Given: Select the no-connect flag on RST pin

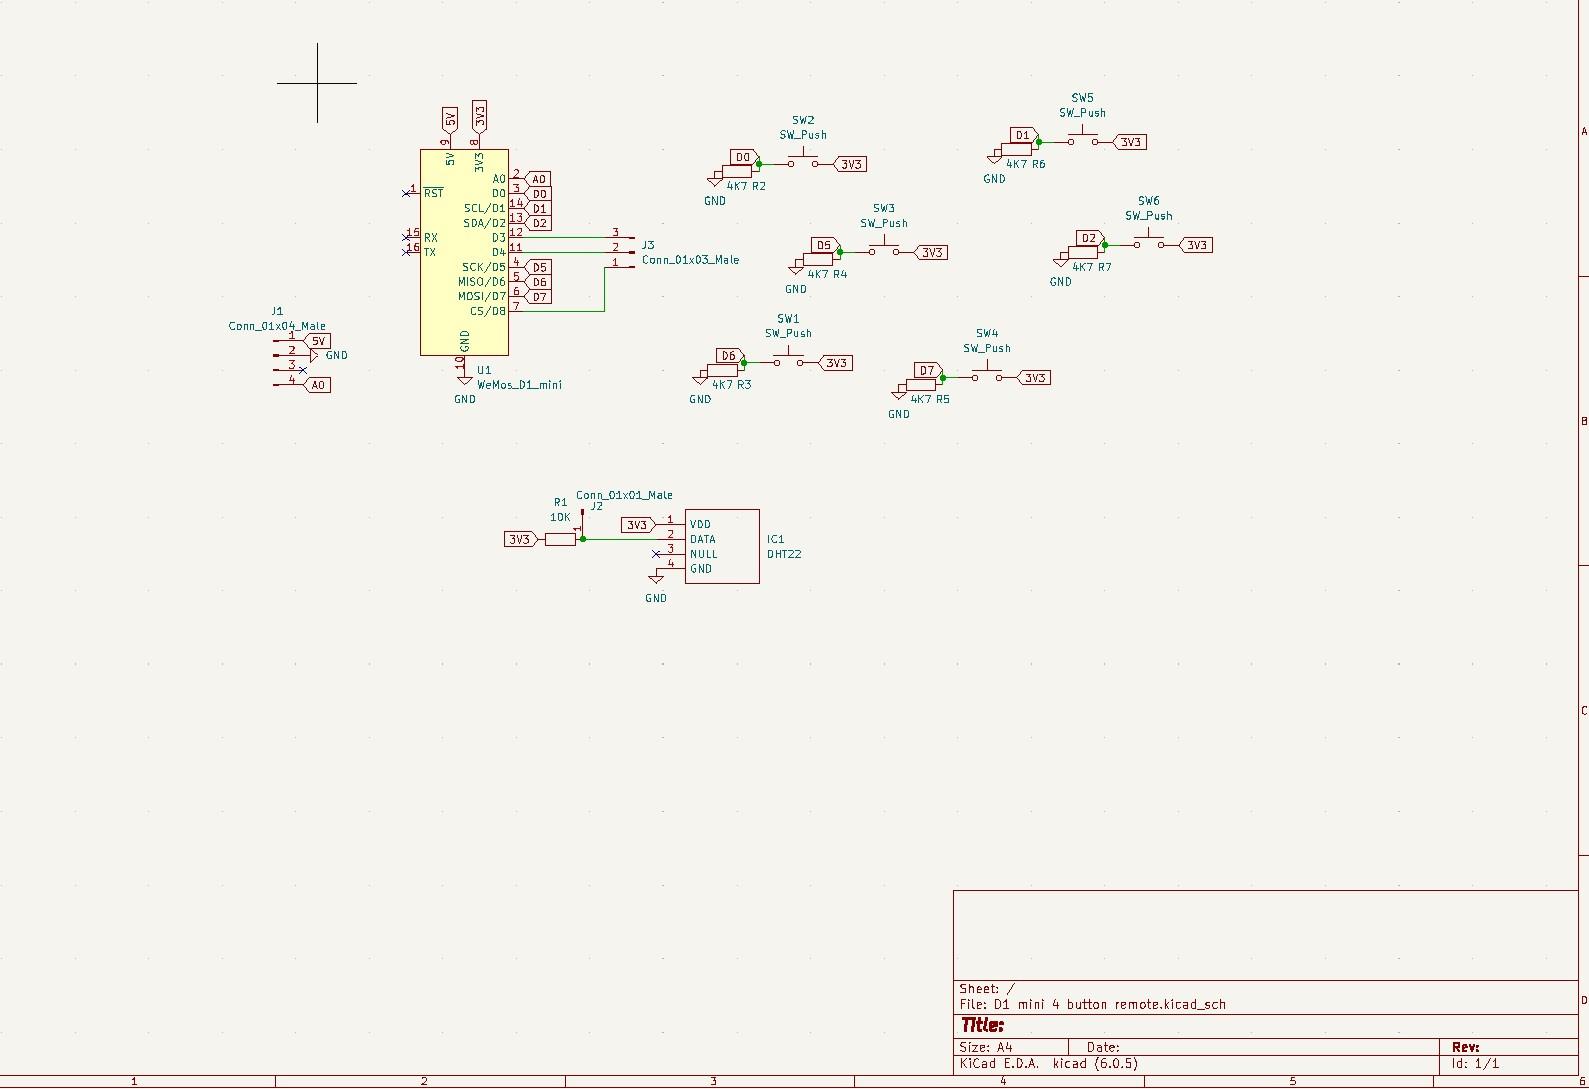Looking at the screenshot, I should point(406,193).
